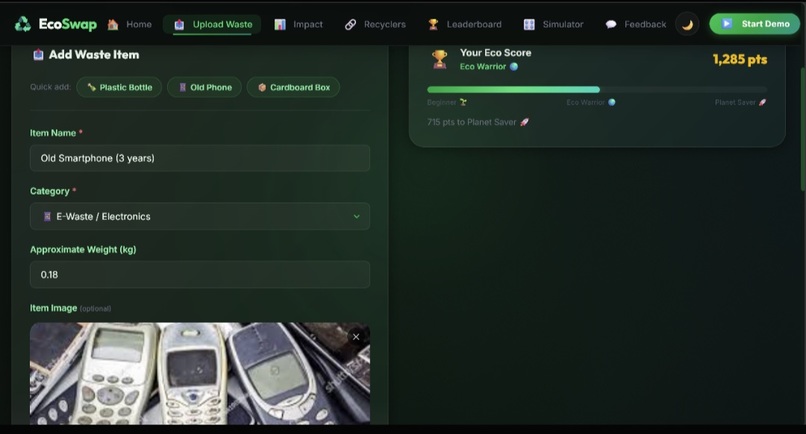Click the Eco Warrior midpoint marker under progress bar
Viewport: 806px width, 434px height.
pyautogui.click(x=591, y=102)
